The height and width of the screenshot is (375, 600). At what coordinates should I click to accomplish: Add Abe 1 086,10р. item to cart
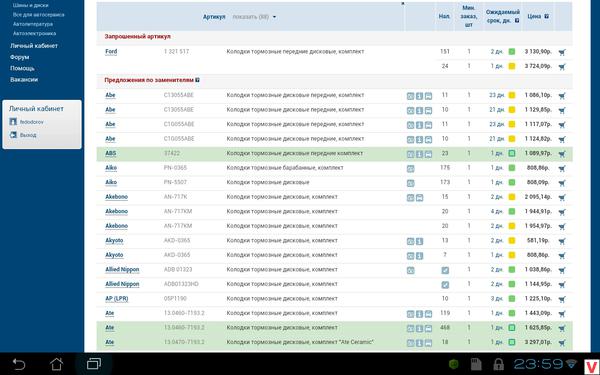click(x=562, y=96)
